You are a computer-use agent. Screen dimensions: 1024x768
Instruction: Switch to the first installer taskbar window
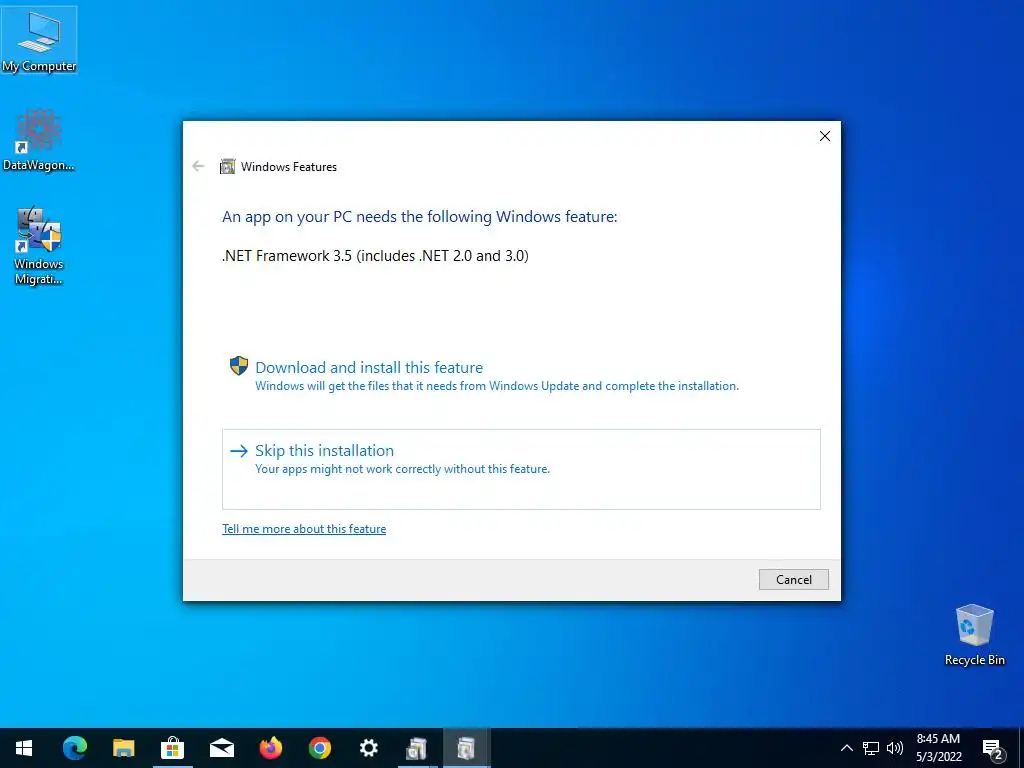(417, 748)
